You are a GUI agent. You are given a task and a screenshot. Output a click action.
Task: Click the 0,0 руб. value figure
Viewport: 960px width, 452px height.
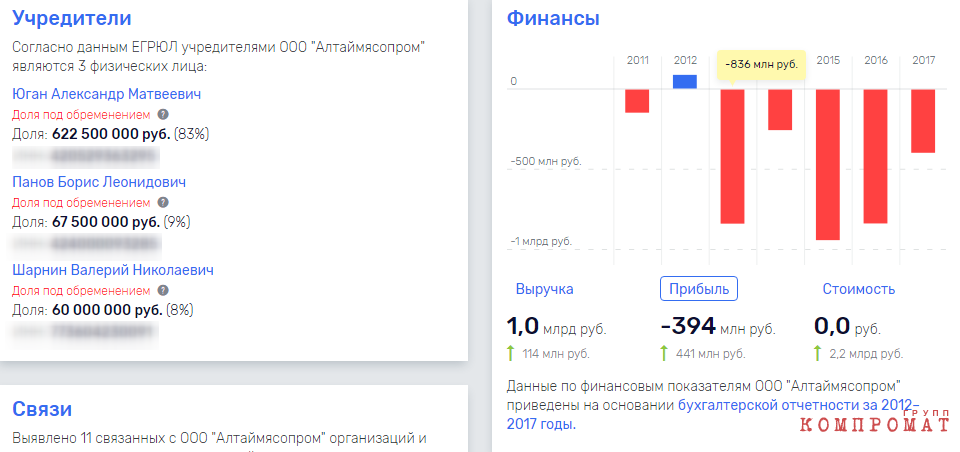[x=847, y=327]
